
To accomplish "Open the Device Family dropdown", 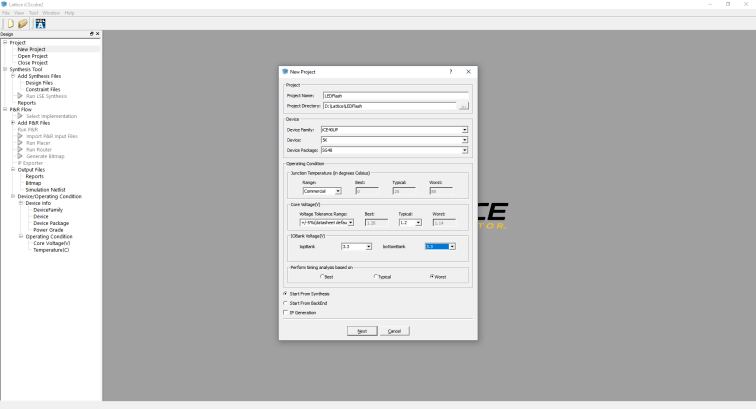I will point(464,130).
